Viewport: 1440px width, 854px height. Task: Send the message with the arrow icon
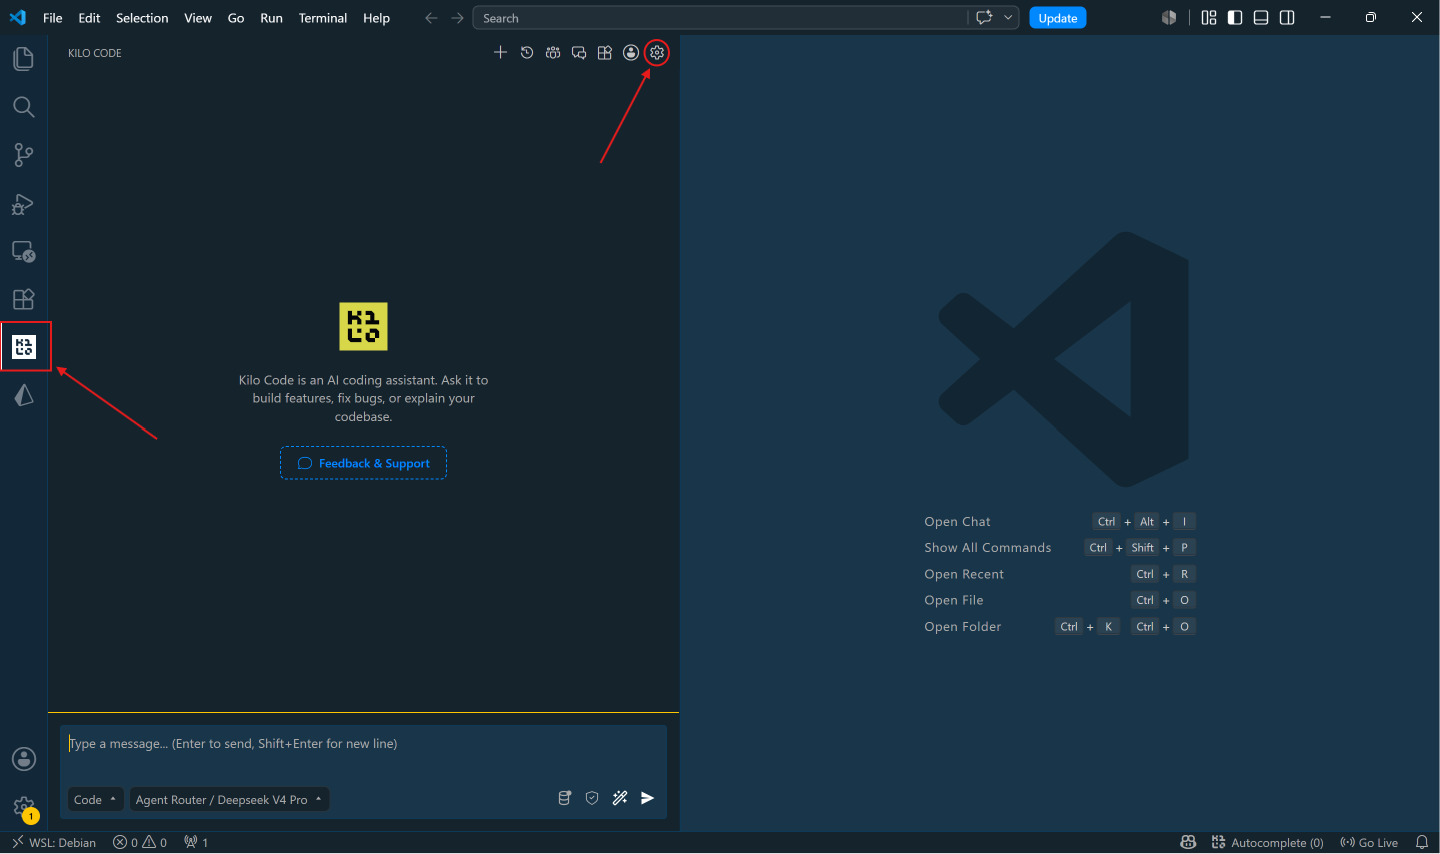(x=648, y=798)
